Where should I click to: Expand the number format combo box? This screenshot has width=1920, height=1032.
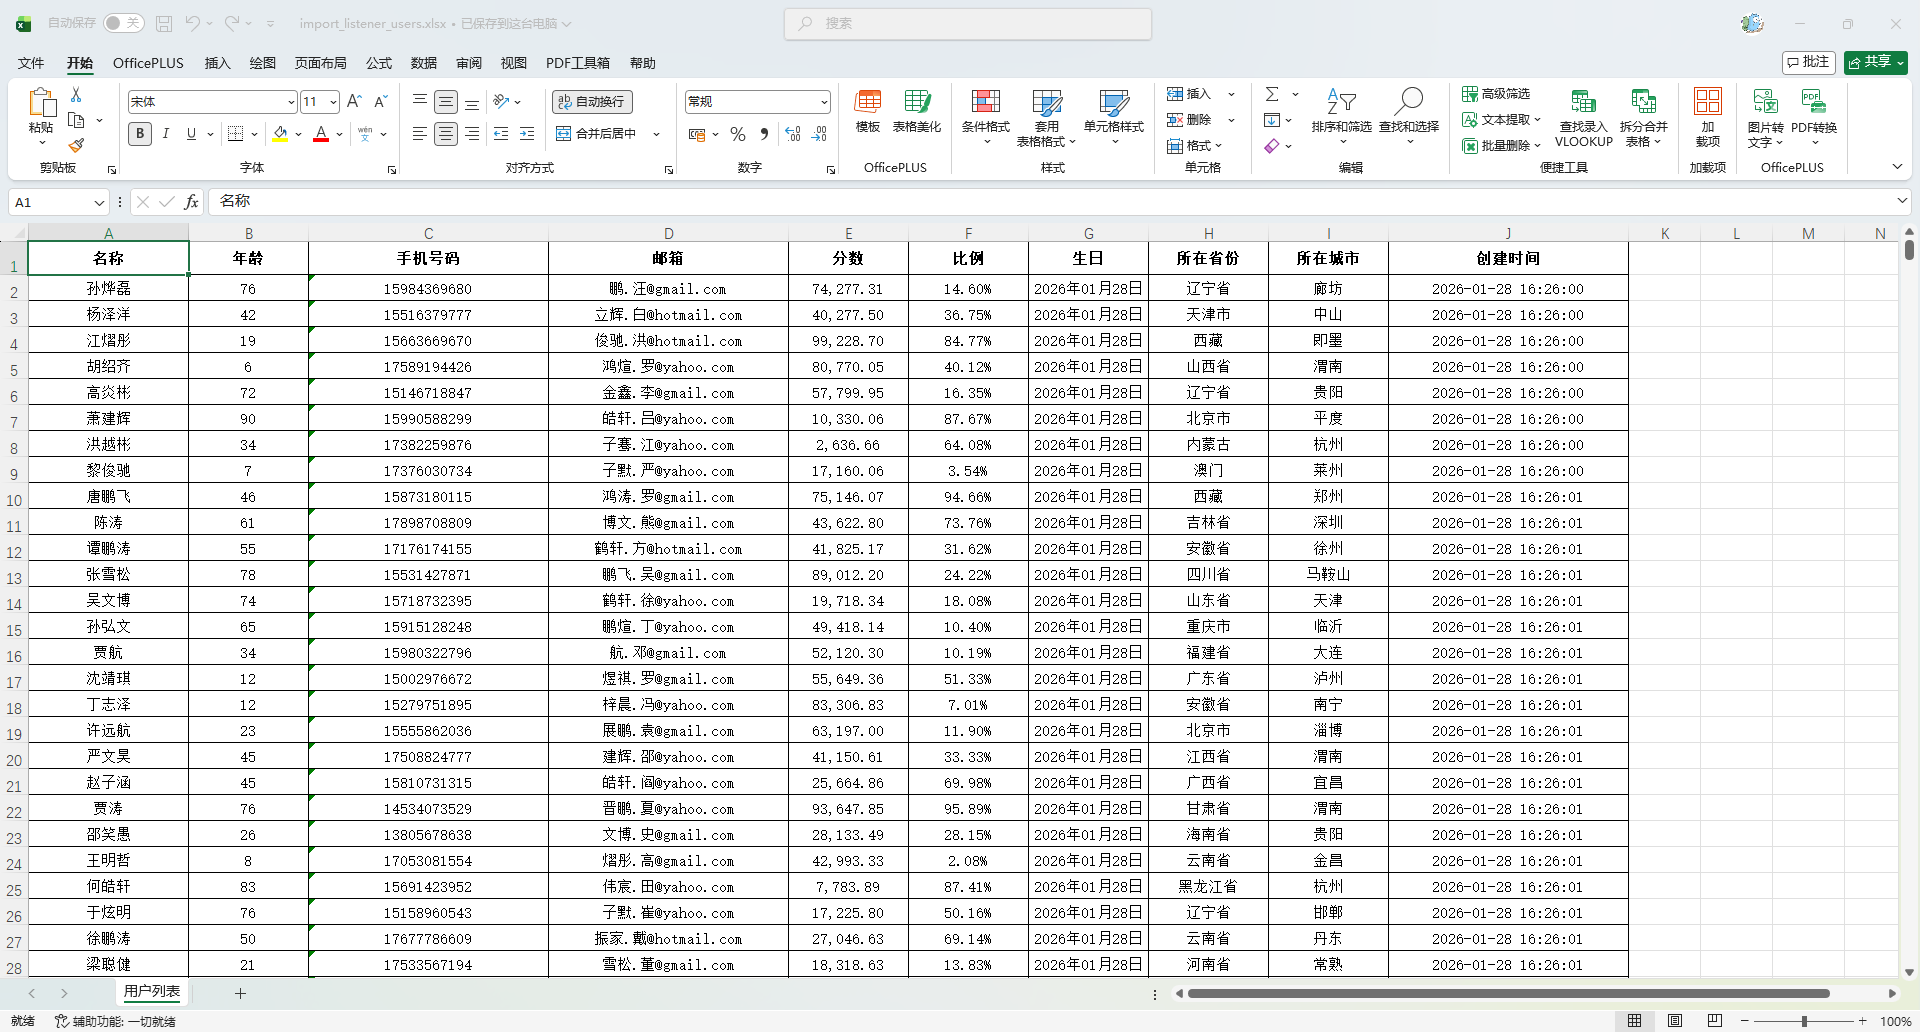click(824, 102)
